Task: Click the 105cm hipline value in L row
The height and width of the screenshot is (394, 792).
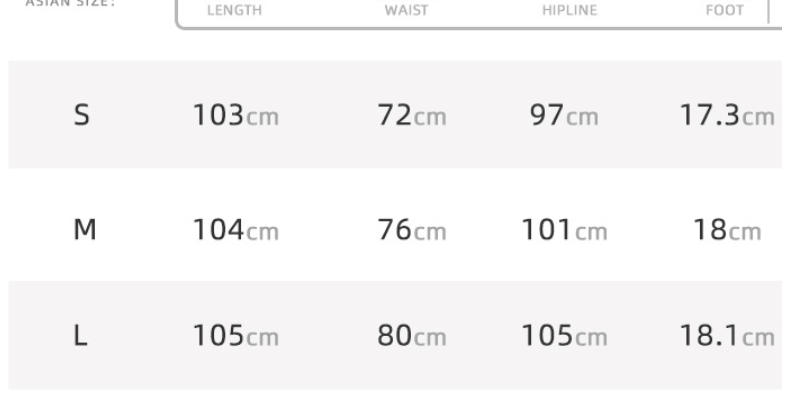Action: (564, 336)
